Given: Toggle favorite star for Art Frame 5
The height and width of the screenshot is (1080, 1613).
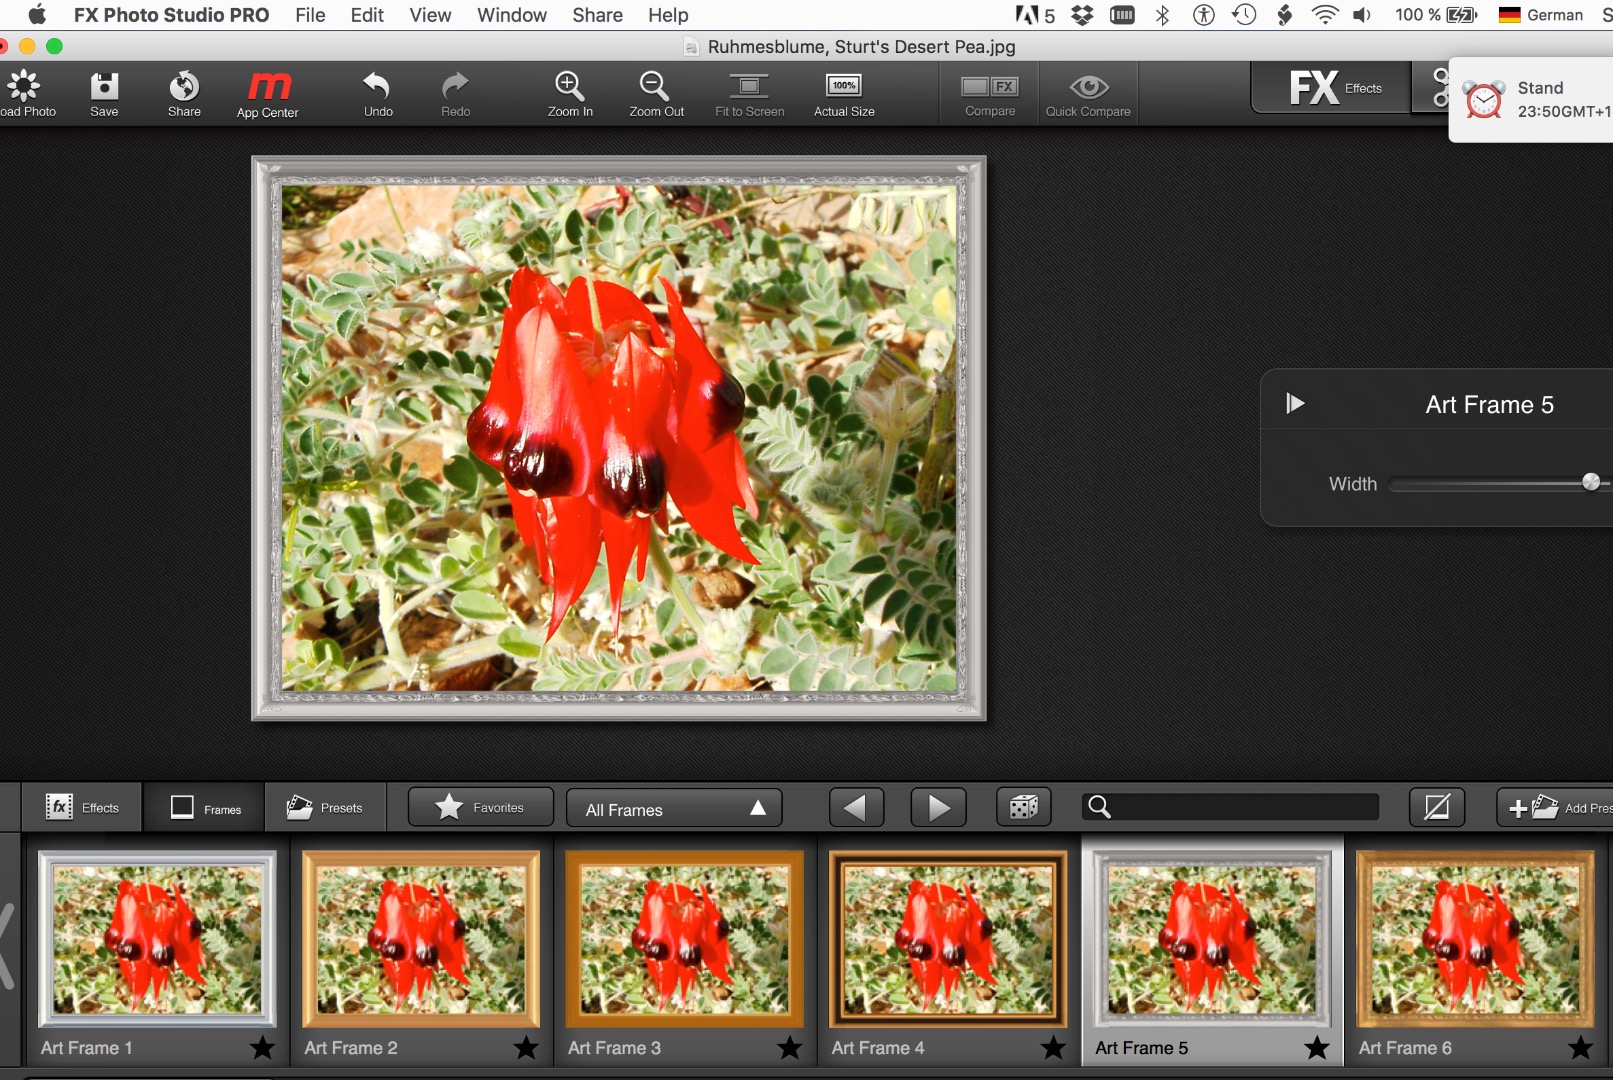Looking at the screenshot, I should [1317, 1048].
